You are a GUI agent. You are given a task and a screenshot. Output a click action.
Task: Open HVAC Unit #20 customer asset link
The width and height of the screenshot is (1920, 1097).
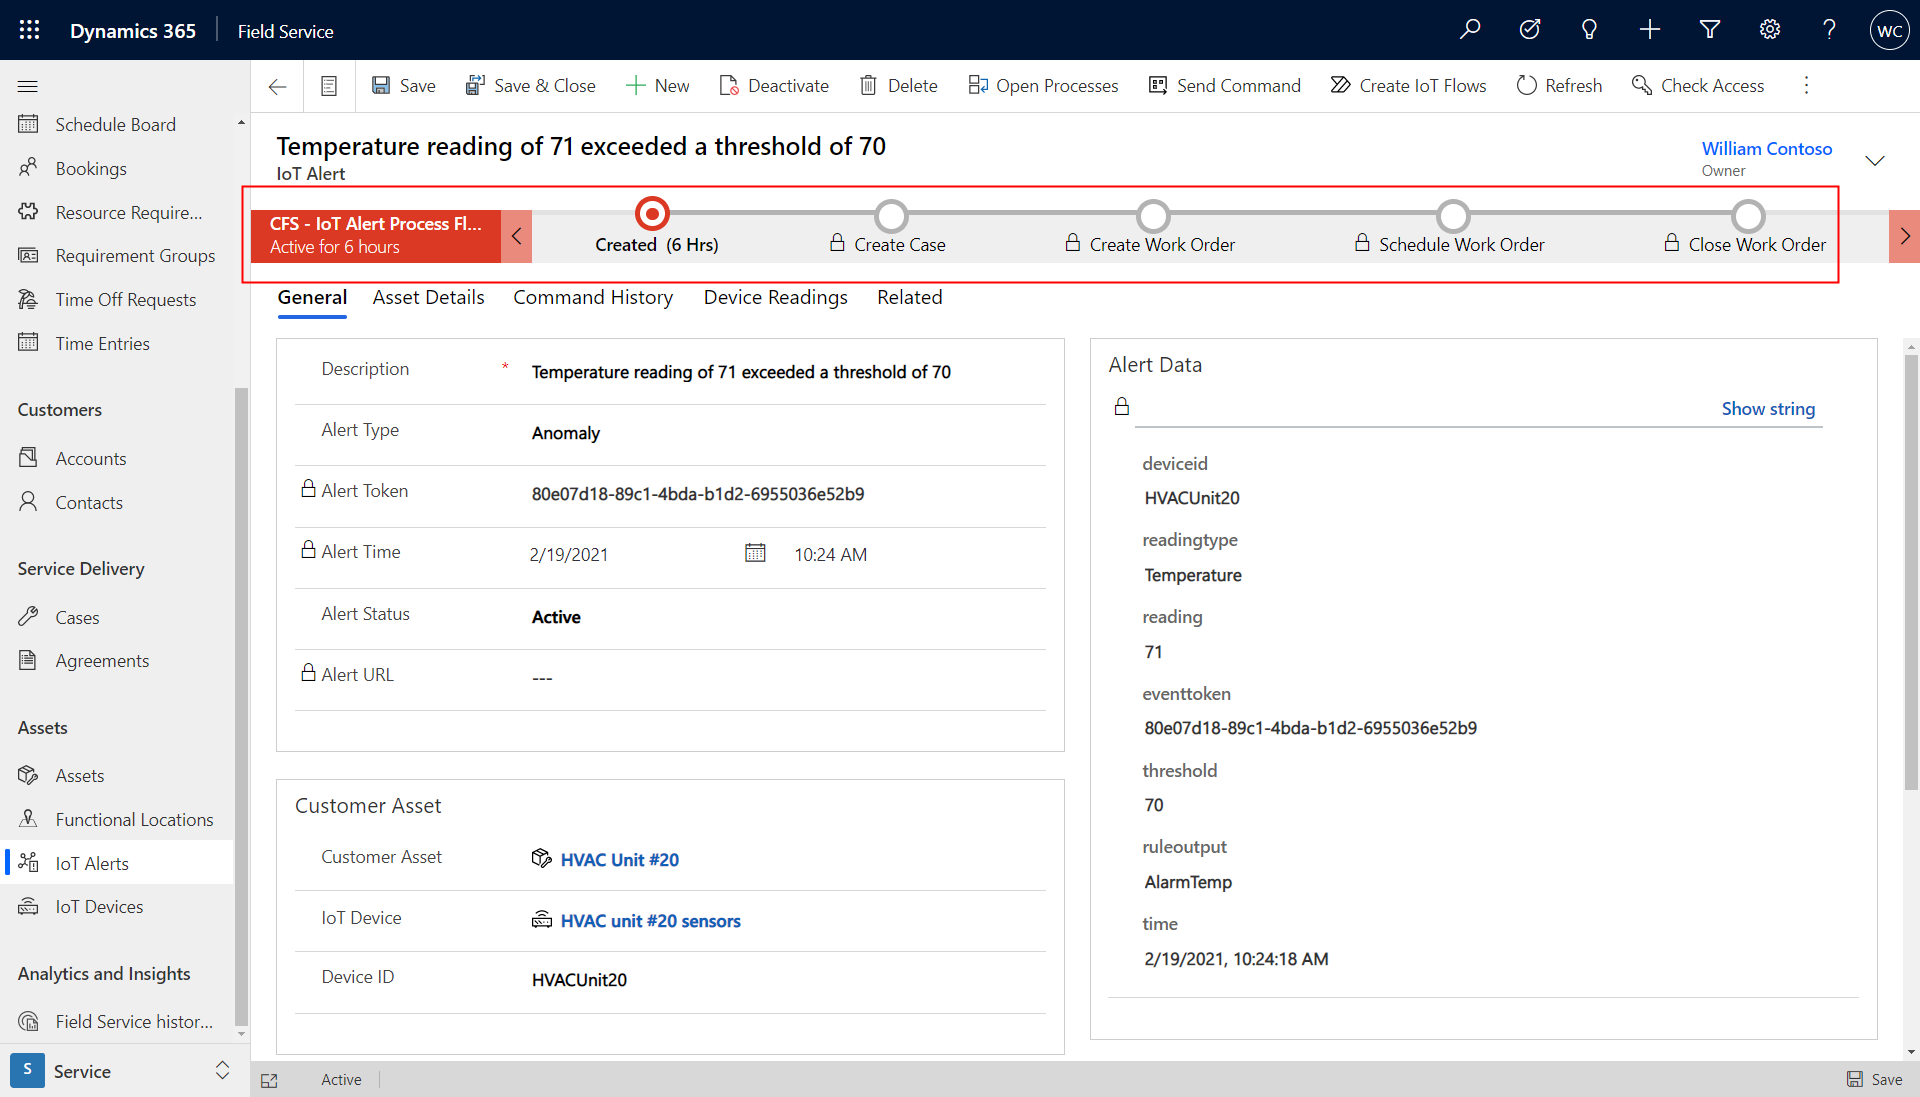click(618, 858)
